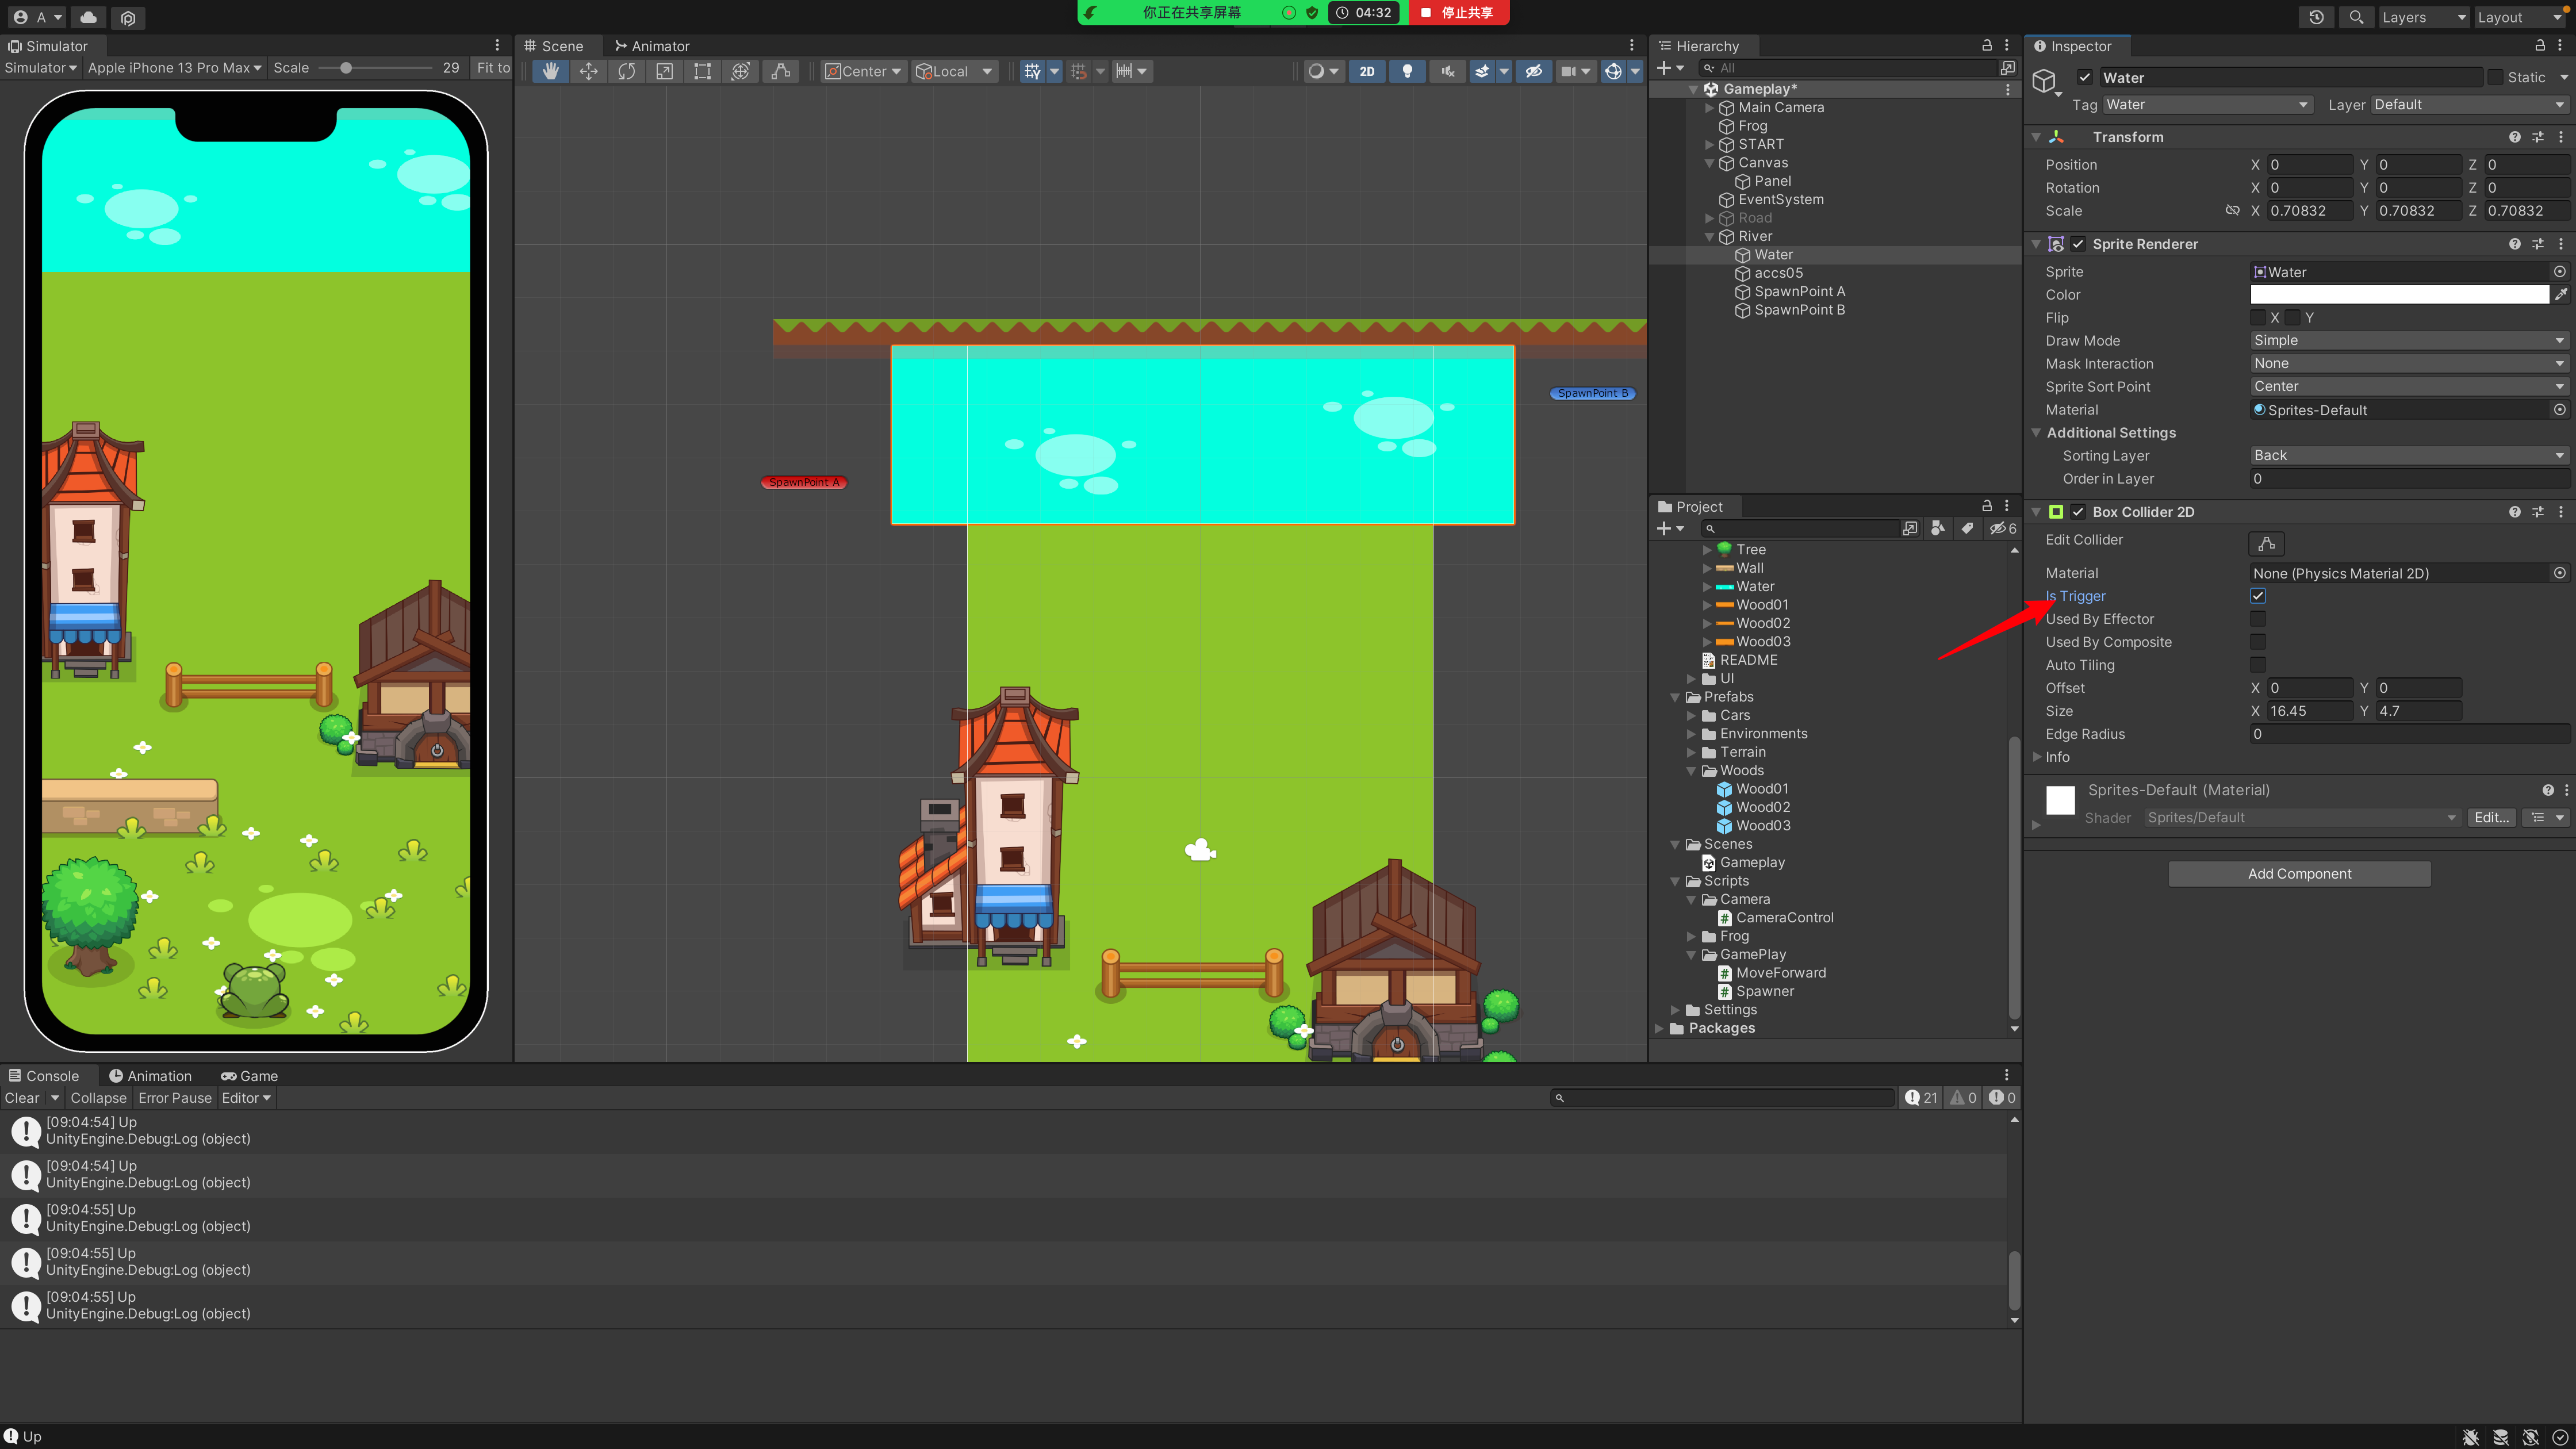
Task: Open Box Collider 2D more options menu
Action: click(x=2561, y=512)
